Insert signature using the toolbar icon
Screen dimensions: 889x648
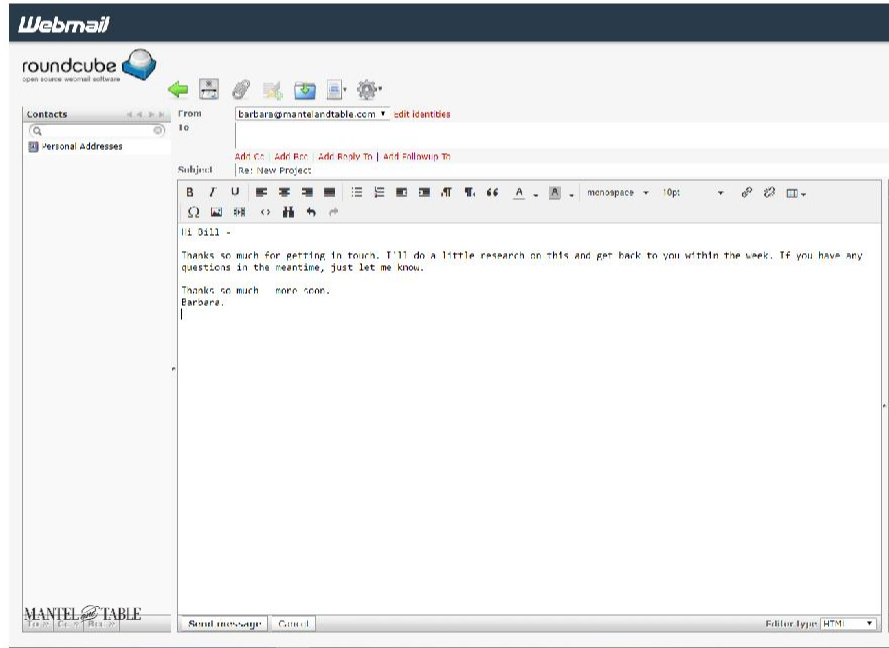tap(273, 90)
